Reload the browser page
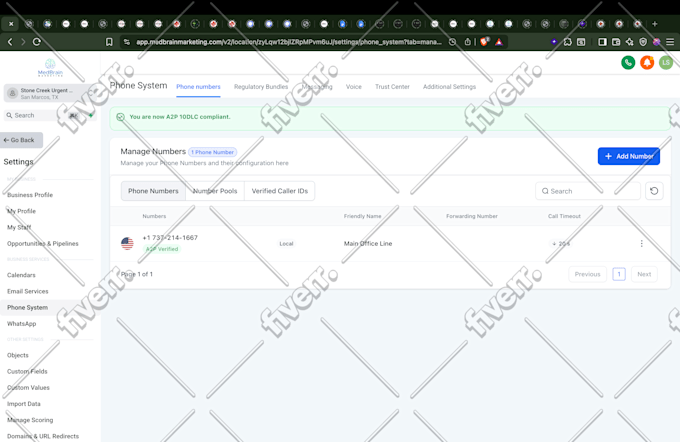This screenshot has width=680, height=442. pyautogui.click(x=37, y=42)
